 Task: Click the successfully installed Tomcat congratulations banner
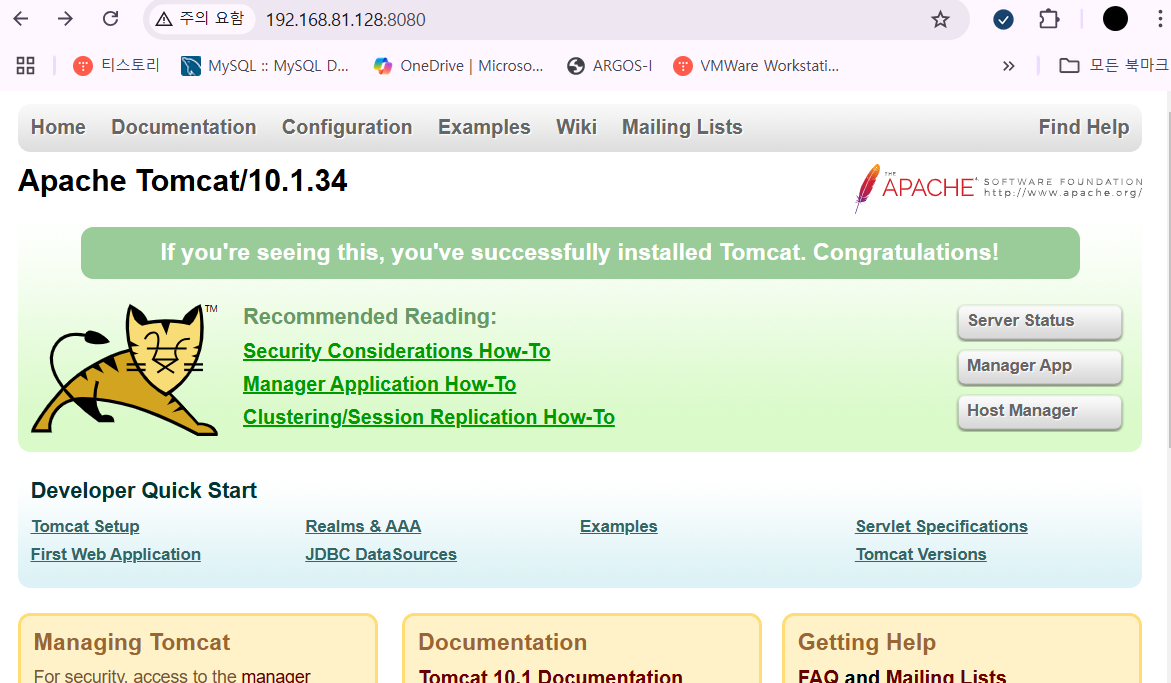tap(580, 253)
